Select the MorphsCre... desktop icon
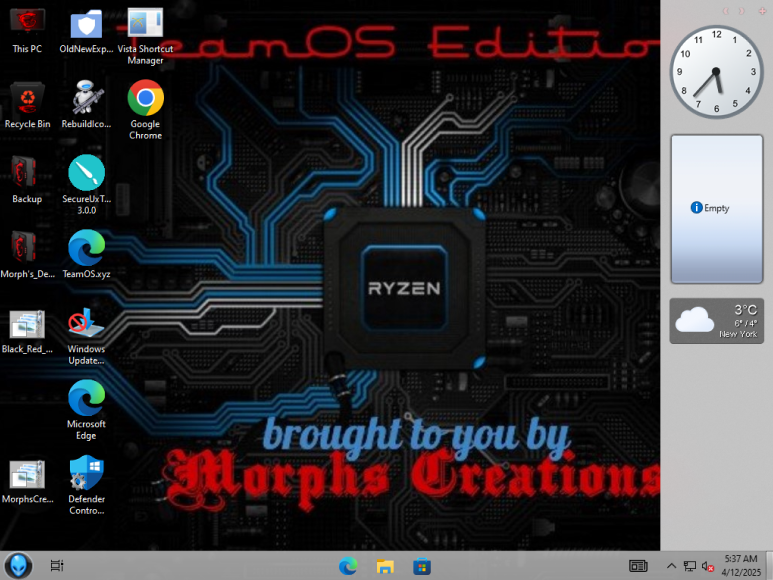Viewport: 773px width, 580px height. (27, 481)
